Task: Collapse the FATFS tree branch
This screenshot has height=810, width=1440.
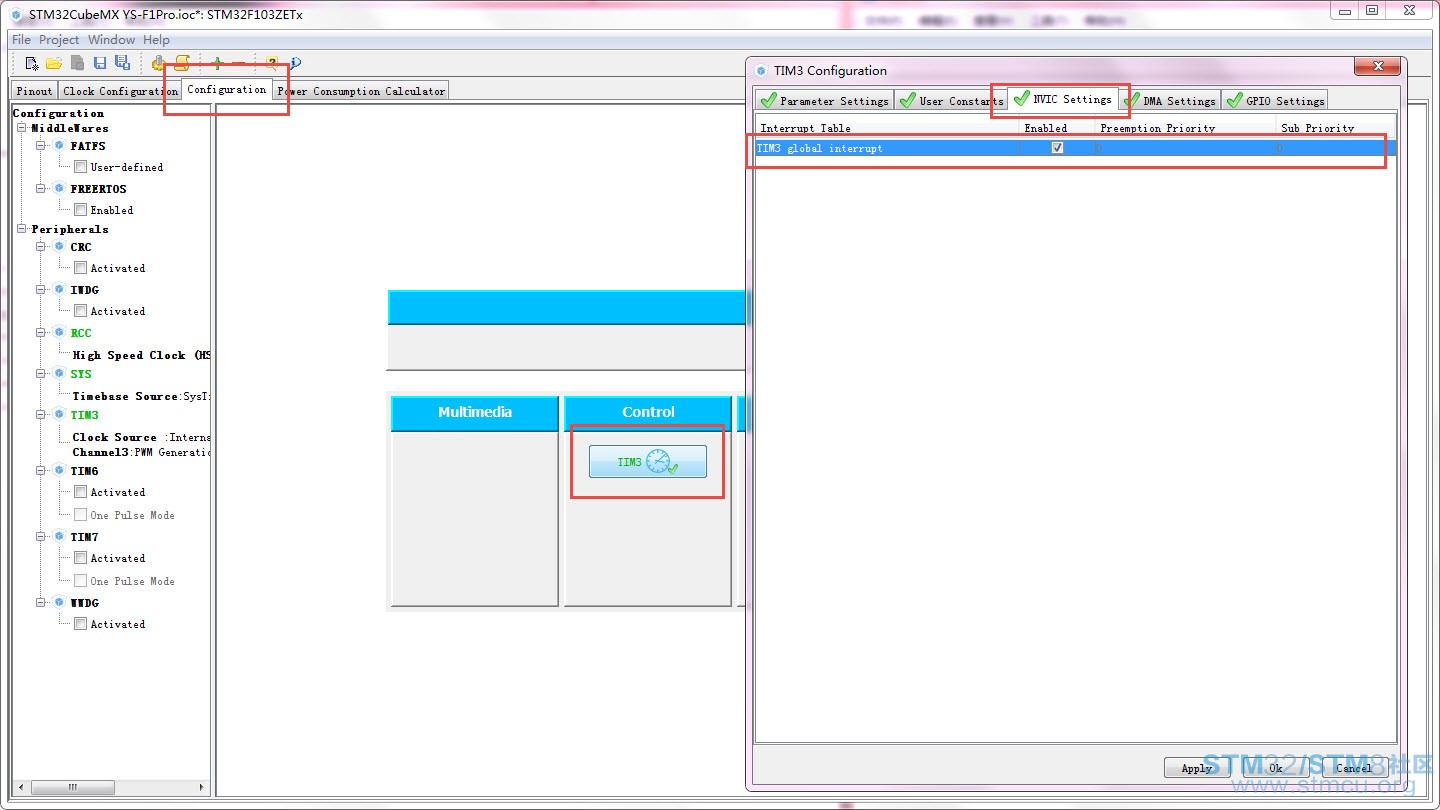Action: click(42, 146)
